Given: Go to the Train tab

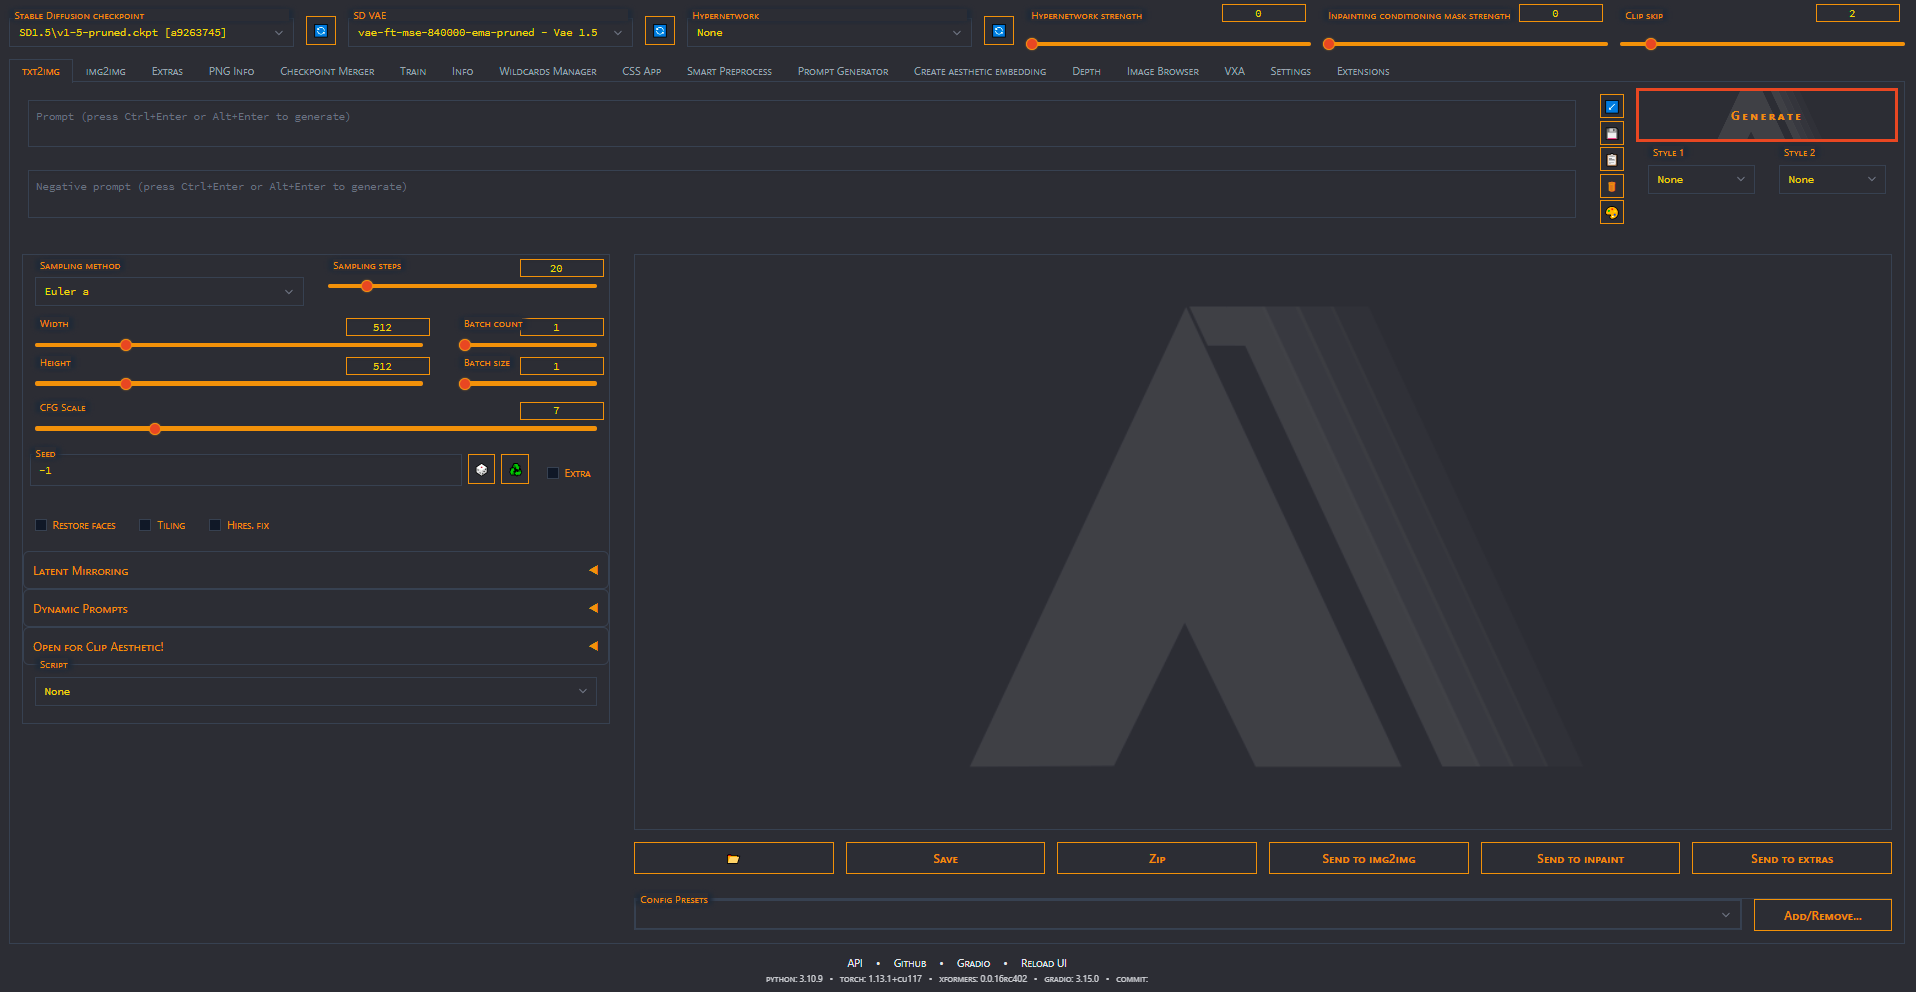Looking at the screenshot, I should (413, 72).
